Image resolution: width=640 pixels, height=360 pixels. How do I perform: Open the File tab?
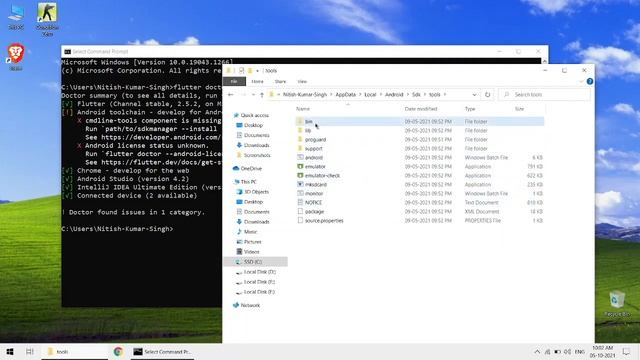pos(234,81)
